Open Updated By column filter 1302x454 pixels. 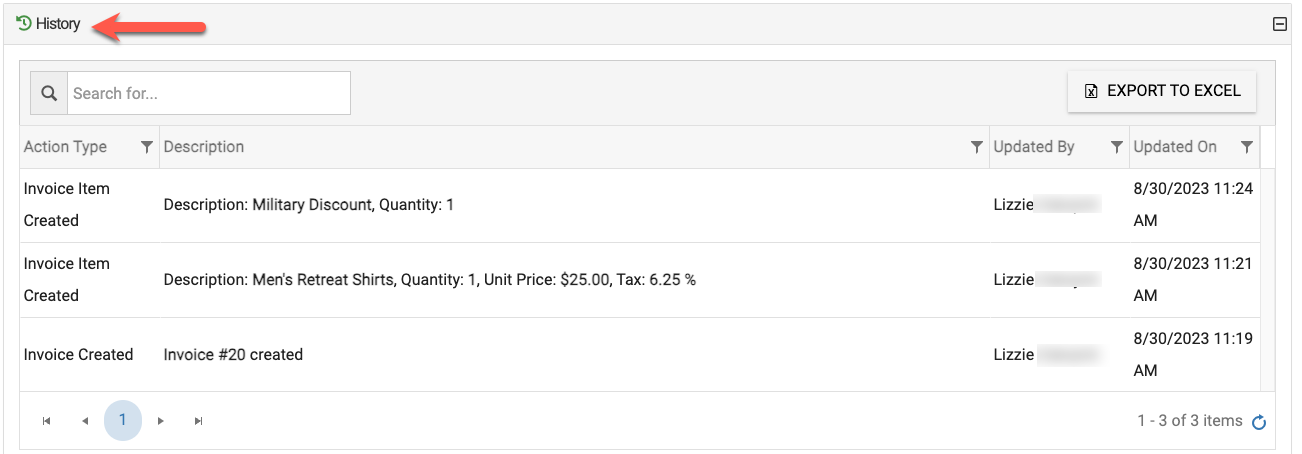click(1117, 147)
